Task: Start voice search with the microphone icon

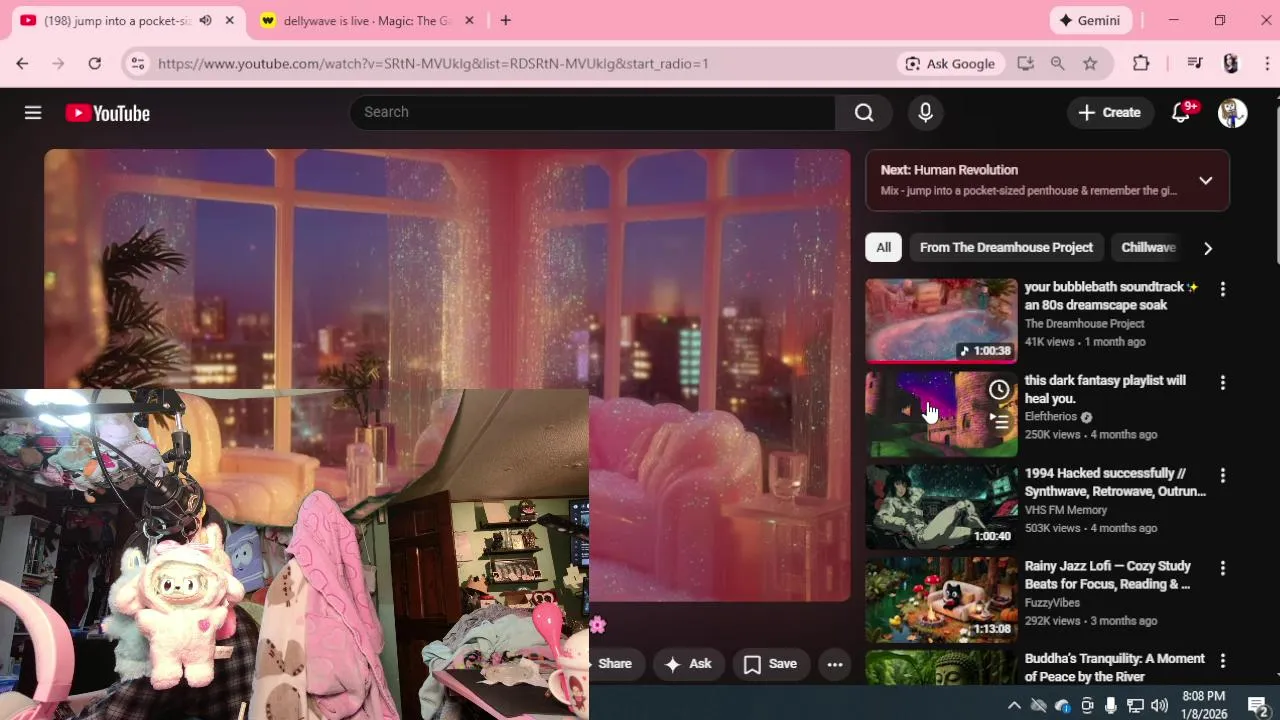Action: pos(925,113)
